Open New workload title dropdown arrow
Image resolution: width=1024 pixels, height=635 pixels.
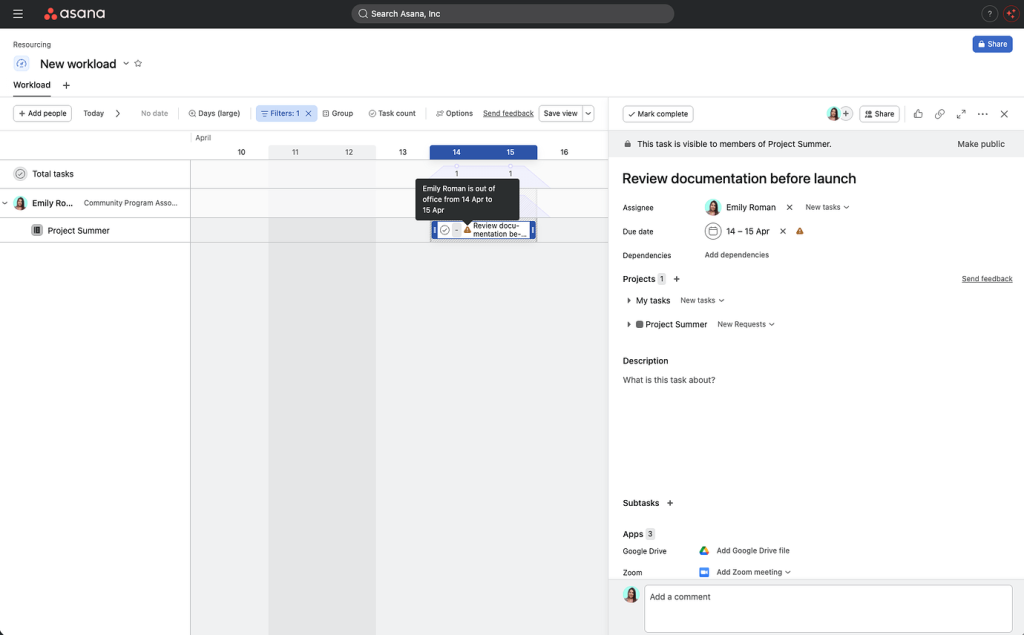(x=126, y=63)
